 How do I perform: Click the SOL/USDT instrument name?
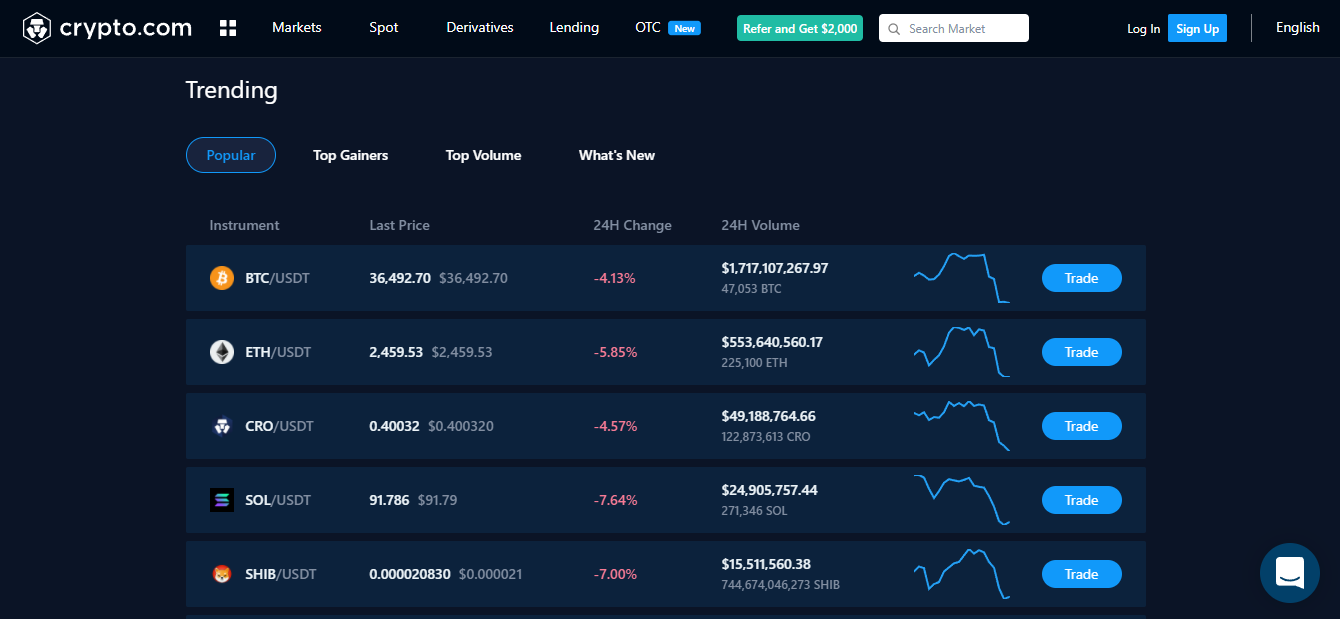[x=278, y=500]
